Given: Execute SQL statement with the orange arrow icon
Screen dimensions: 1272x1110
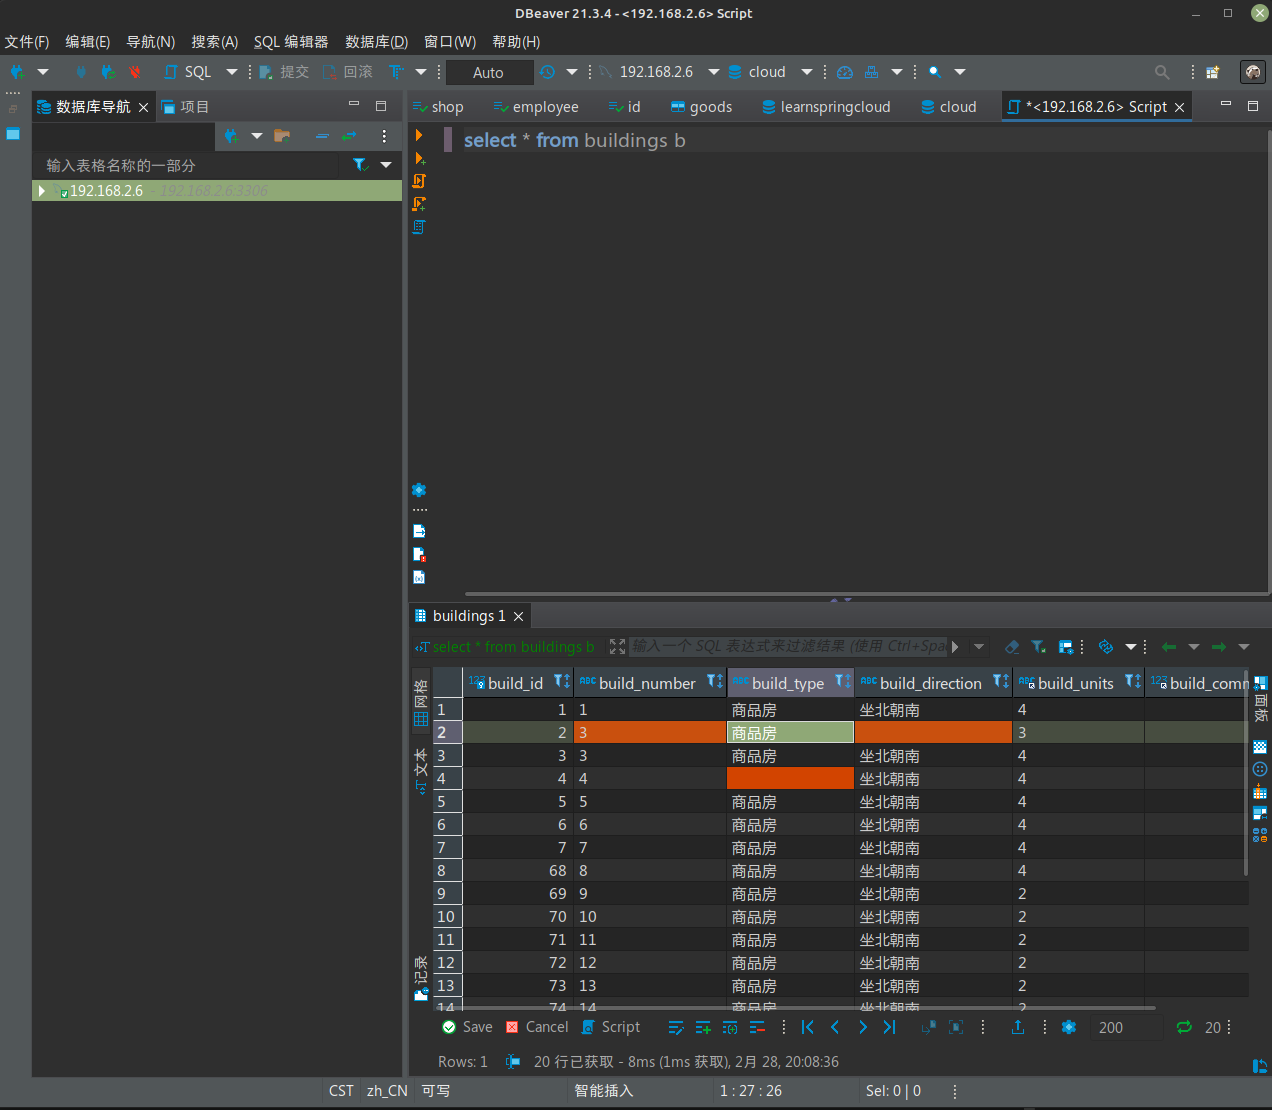Looking at the screenshot, I should click(419, 136).
